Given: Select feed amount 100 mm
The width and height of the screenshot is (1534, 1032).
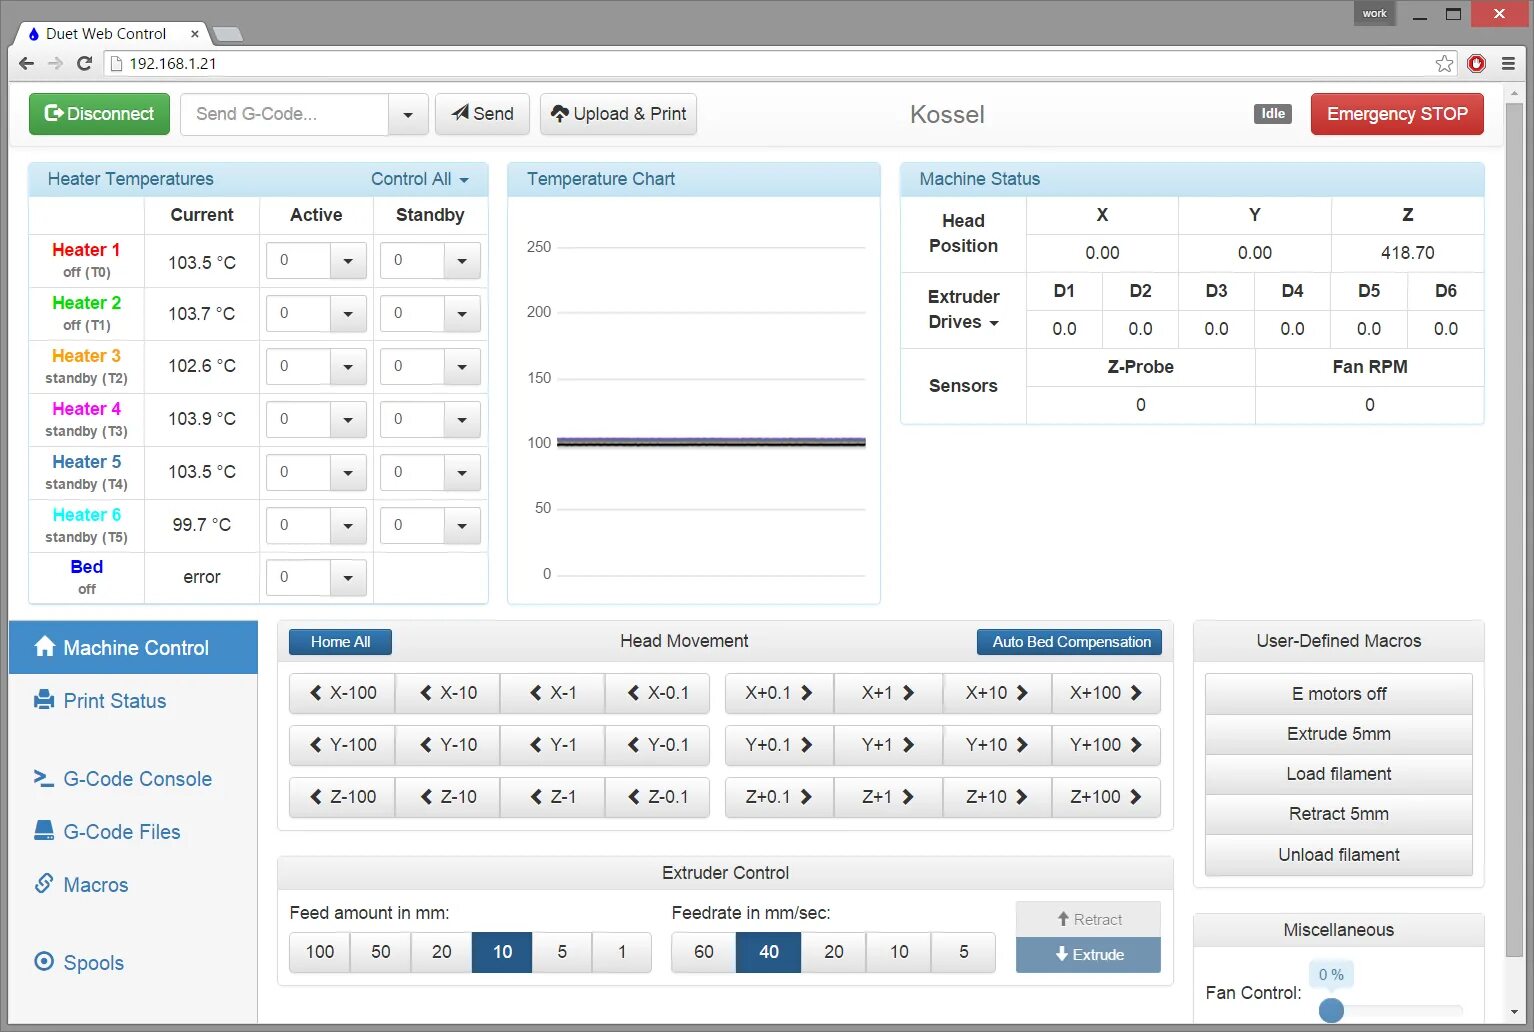Looking at the screenshot, I should point(320,952).
